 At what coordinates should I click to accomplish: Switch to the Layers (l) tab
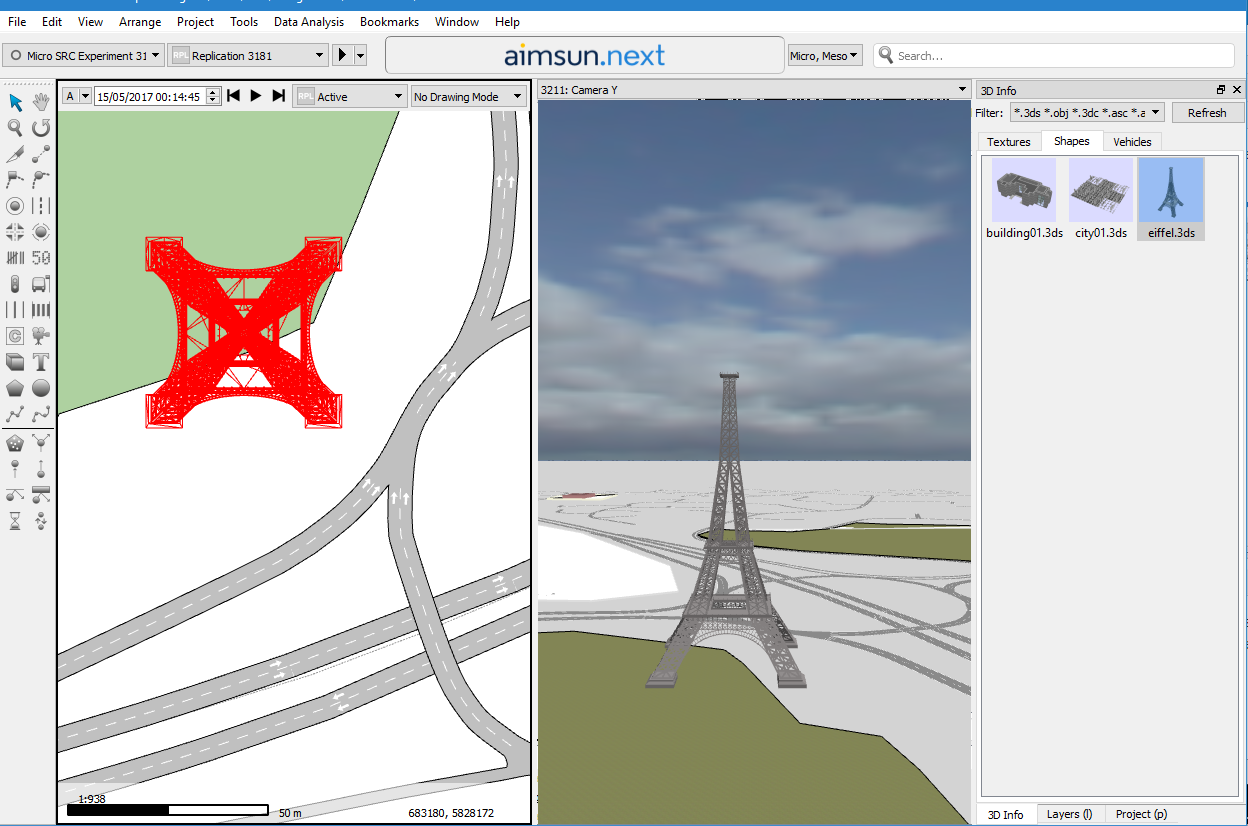[x=1070, y=814]
